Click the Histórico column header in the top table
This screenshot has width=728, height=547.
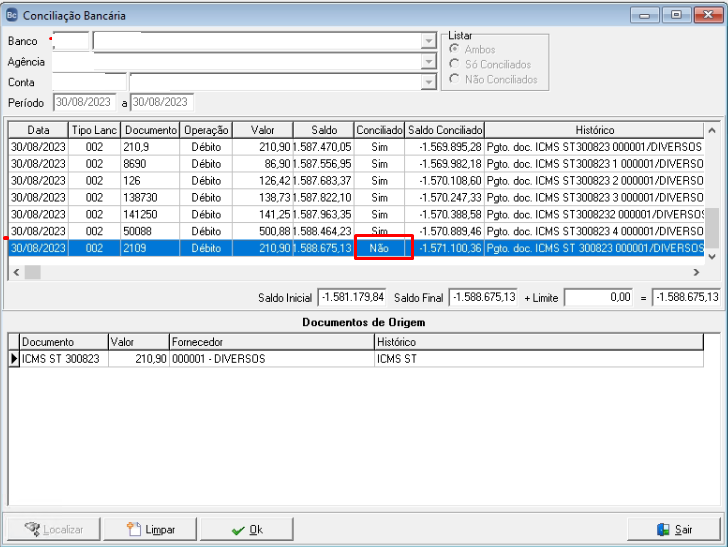(595, 130)
